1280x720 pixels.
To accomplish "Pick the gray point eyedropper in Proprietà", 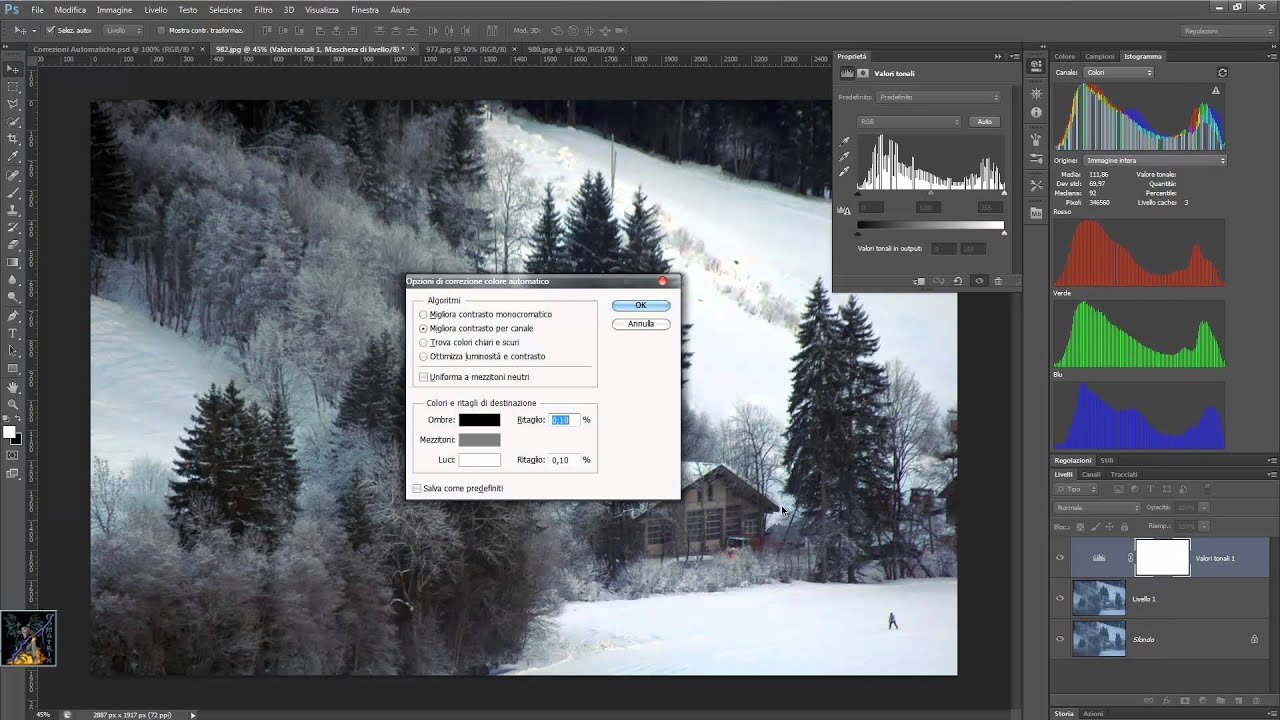I will point(845,157).
